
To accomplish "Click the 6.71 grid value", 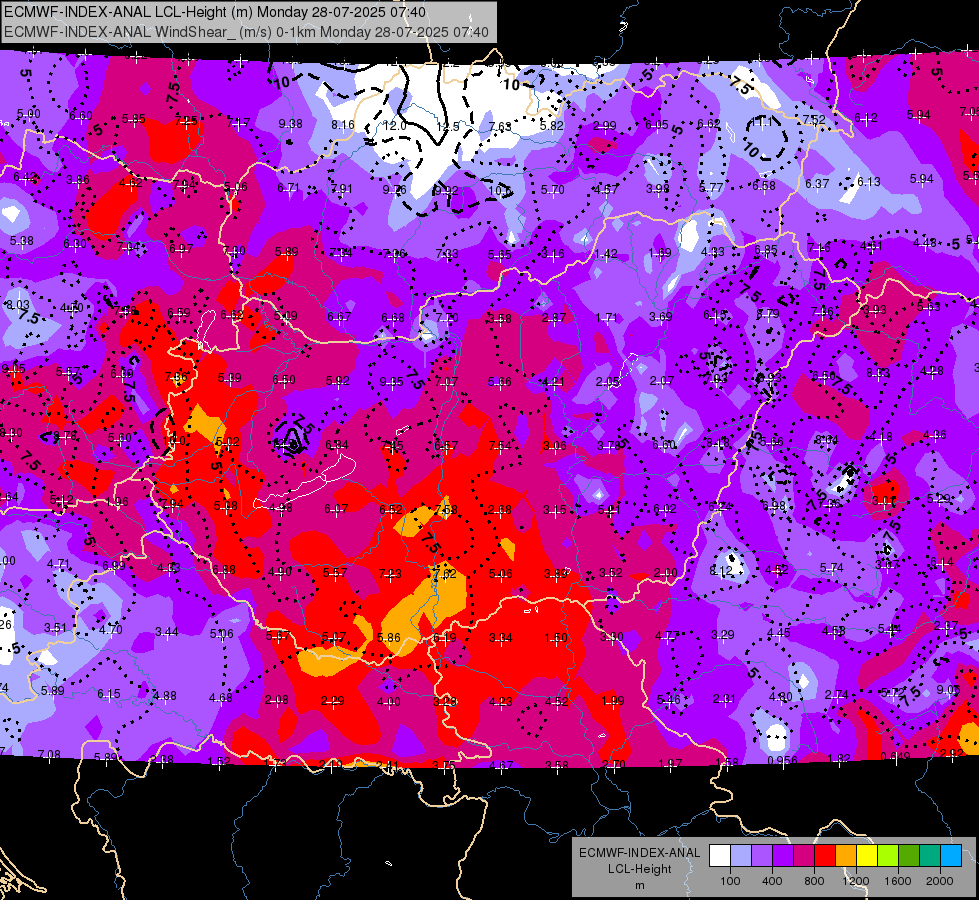I will click(288, 187).
